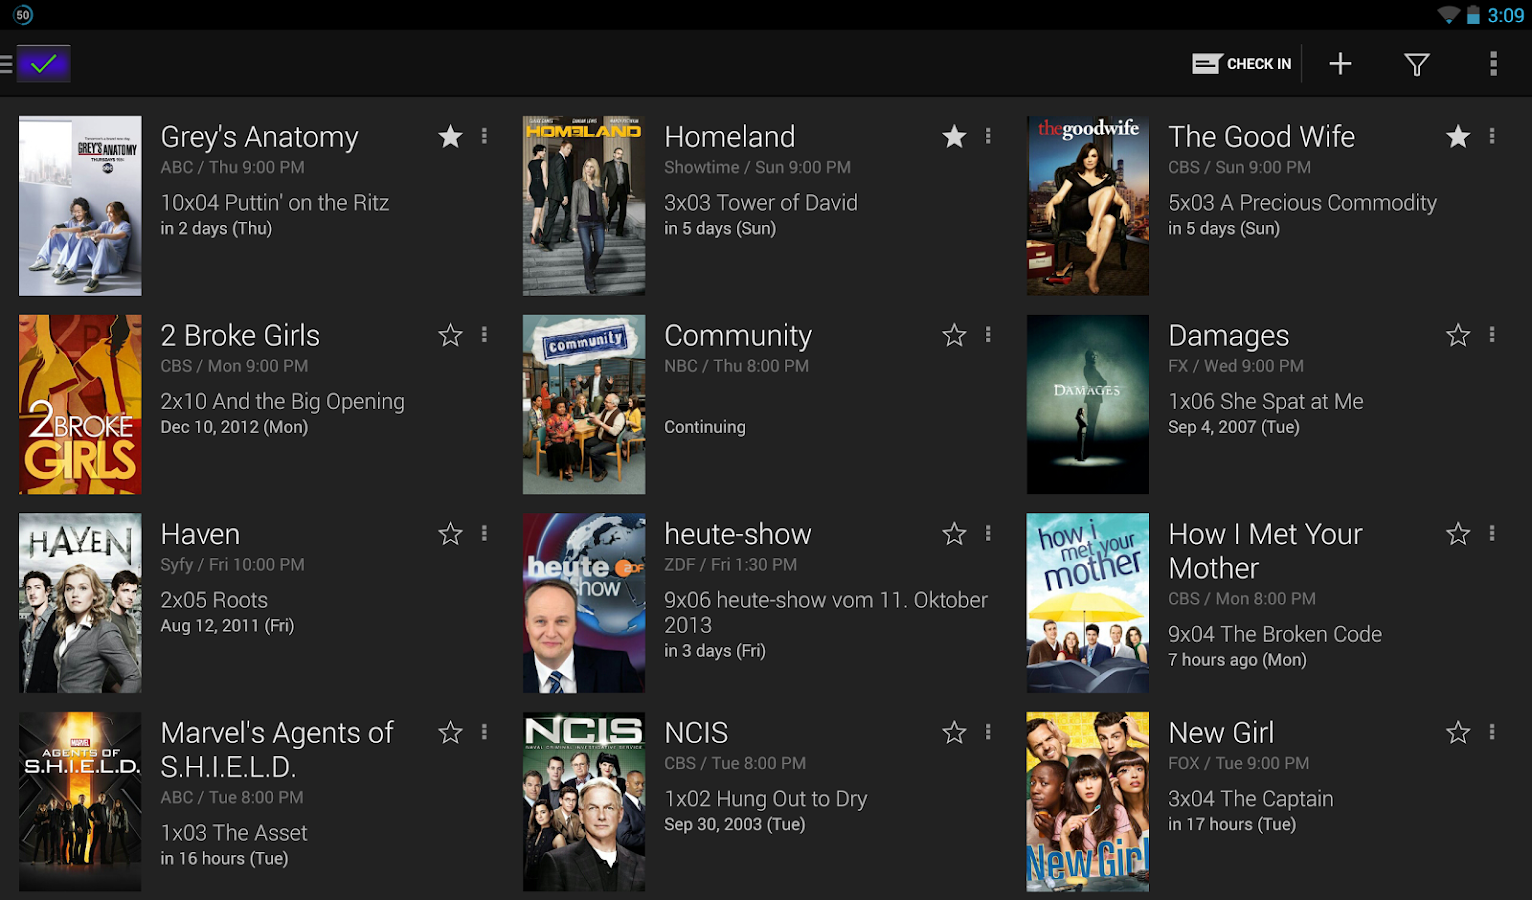
Task: Open The Good Wife item options menu
Action: tap(1492, 136)
